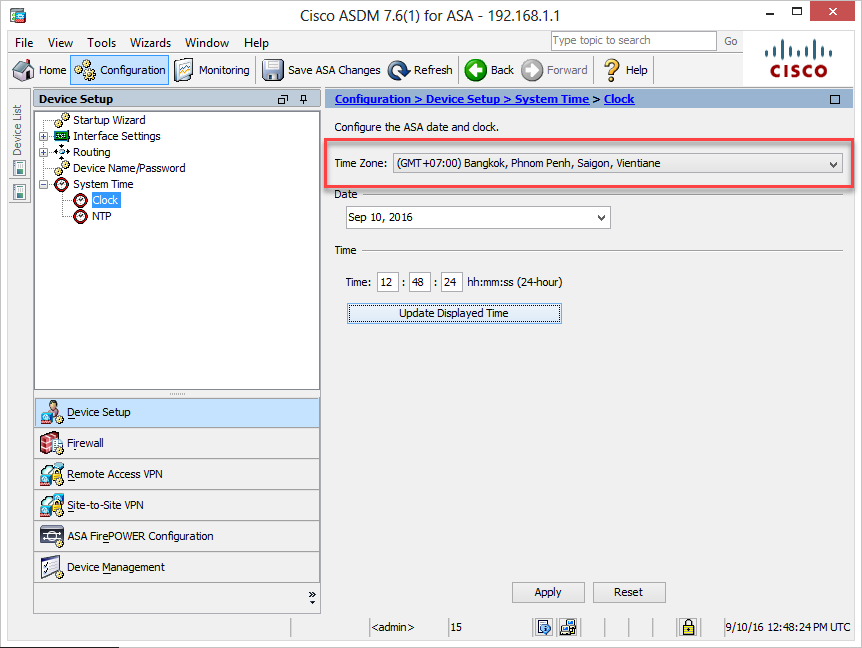The width and height of the screenshot is (862, 648).
Task: Click the Routing arrows icon
Action: 62,152
